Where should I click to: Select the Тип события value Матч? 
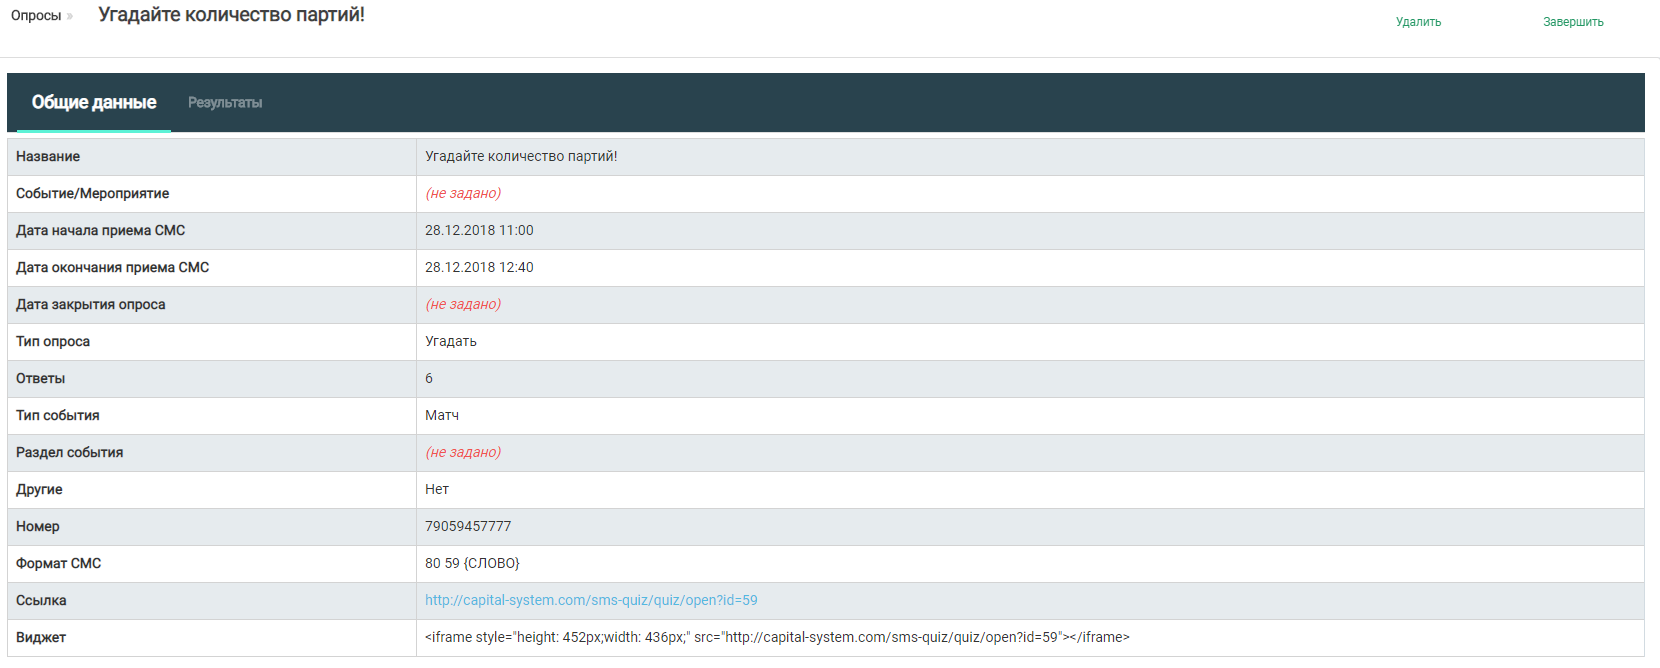click(442, 415)
